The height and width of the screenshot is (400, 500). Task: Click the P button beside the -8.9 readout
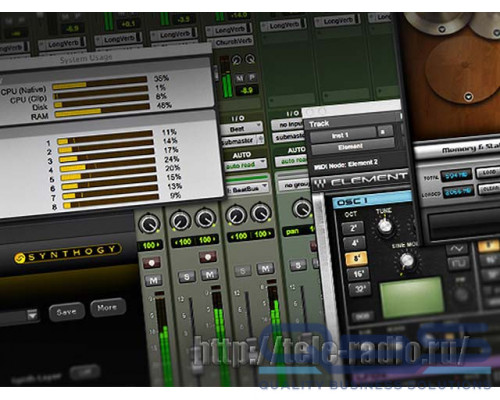point(252,77)
